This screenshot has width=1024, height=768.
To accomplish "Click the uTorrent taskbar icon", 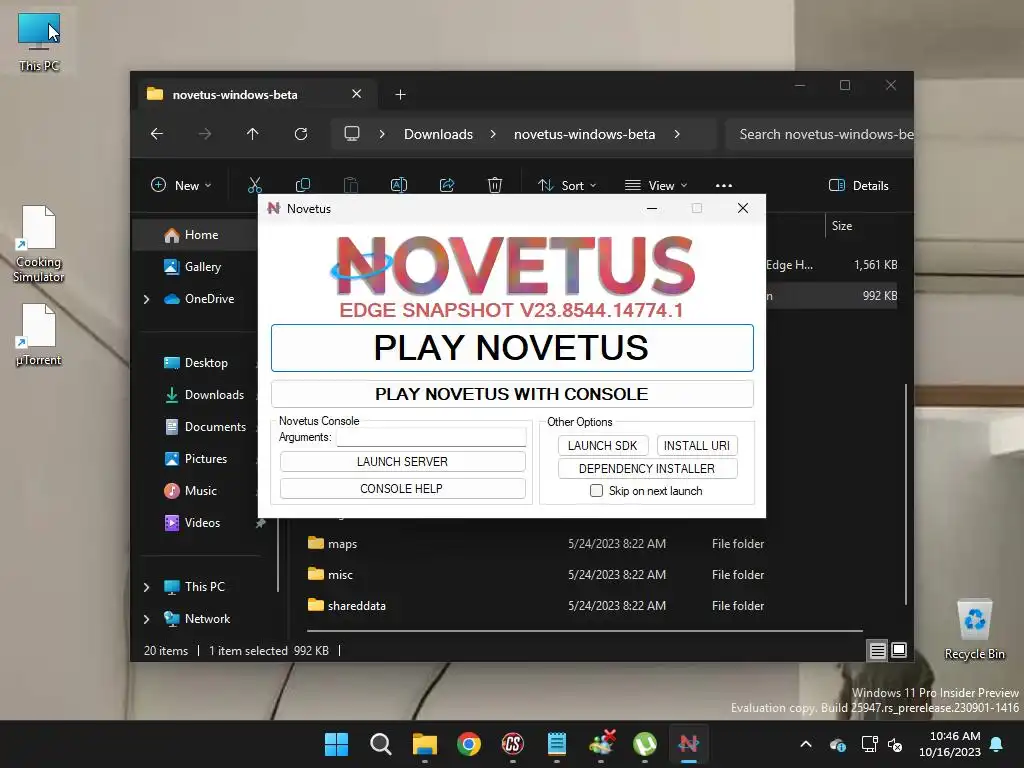I will [x=645, y=744].
